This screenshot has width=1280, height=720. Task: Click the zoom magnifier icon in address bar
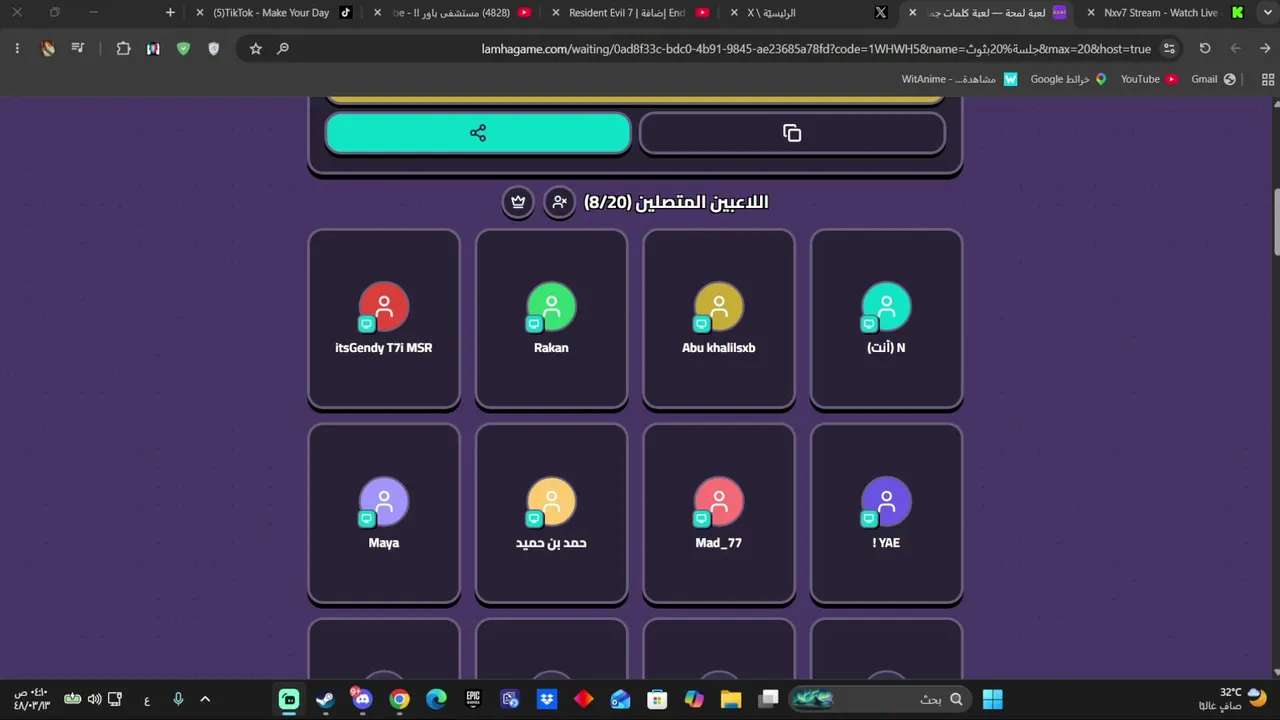click(283, 48)
